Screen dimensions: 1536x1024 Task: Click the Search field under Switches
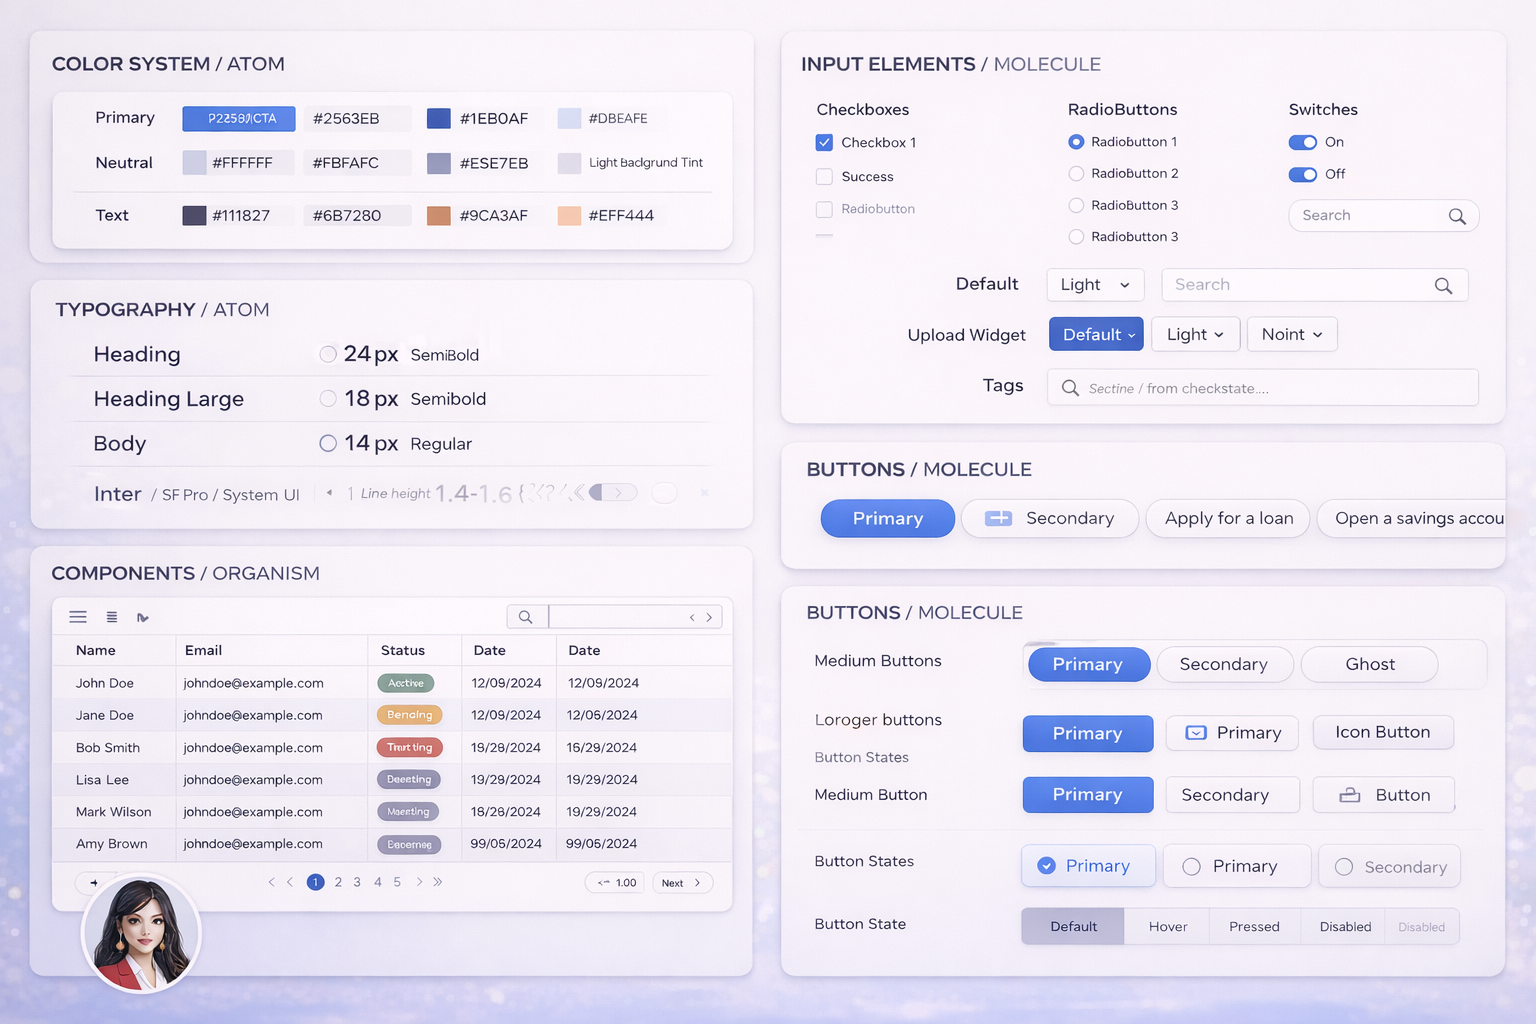pos(1384,216)
